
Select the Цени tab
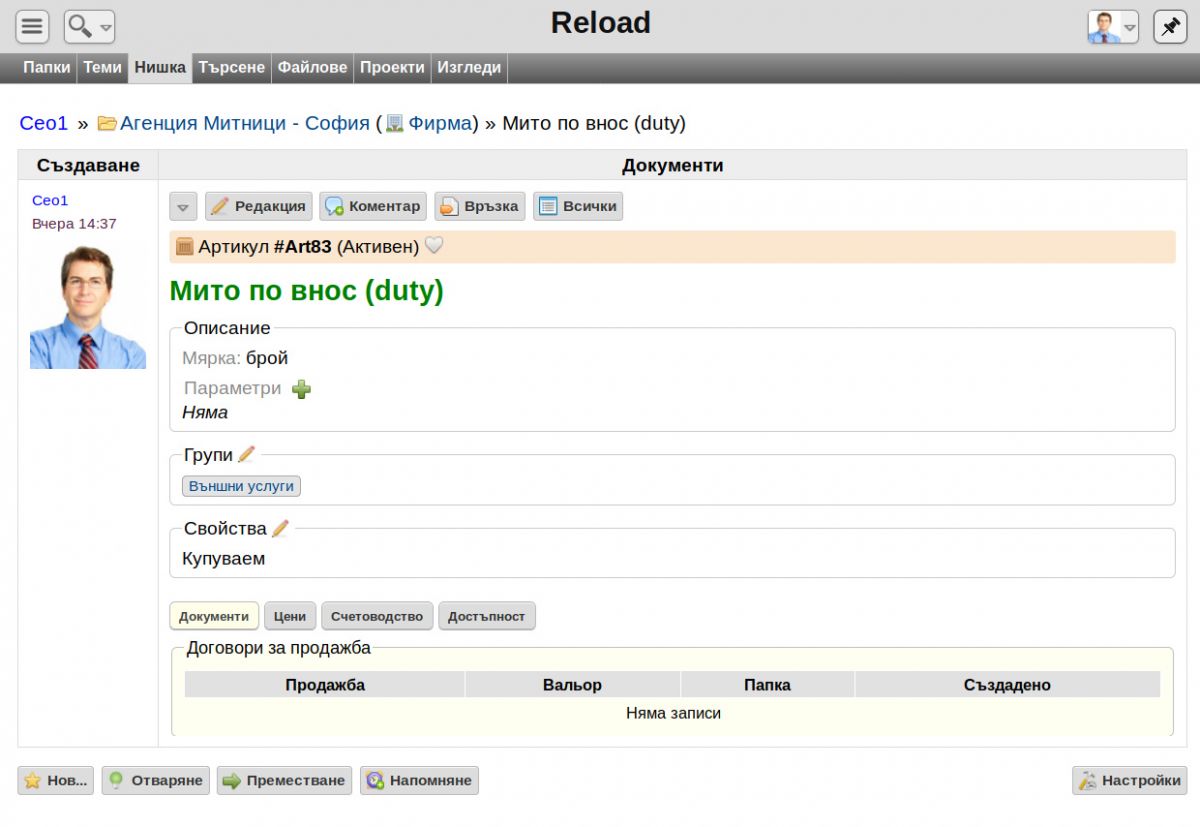pos(290,616)
